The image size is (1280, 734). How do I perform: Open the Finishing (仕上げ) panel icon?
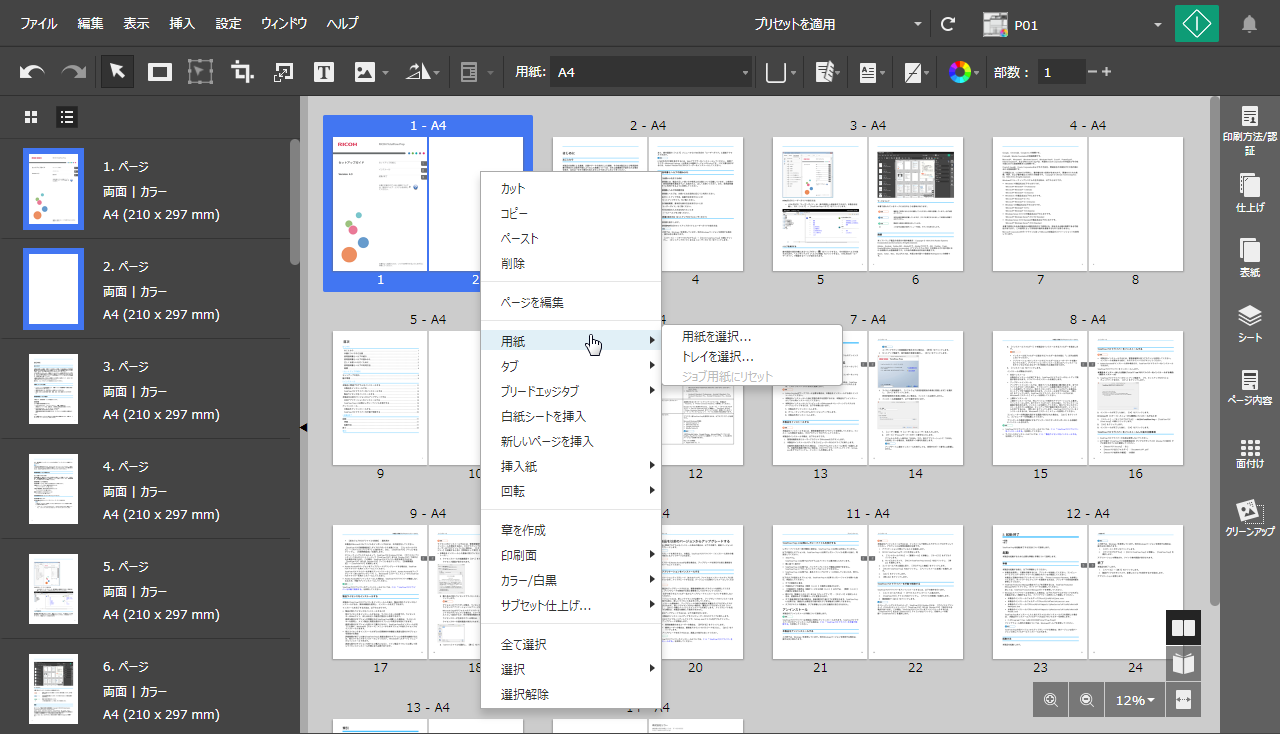(1249, 192)
